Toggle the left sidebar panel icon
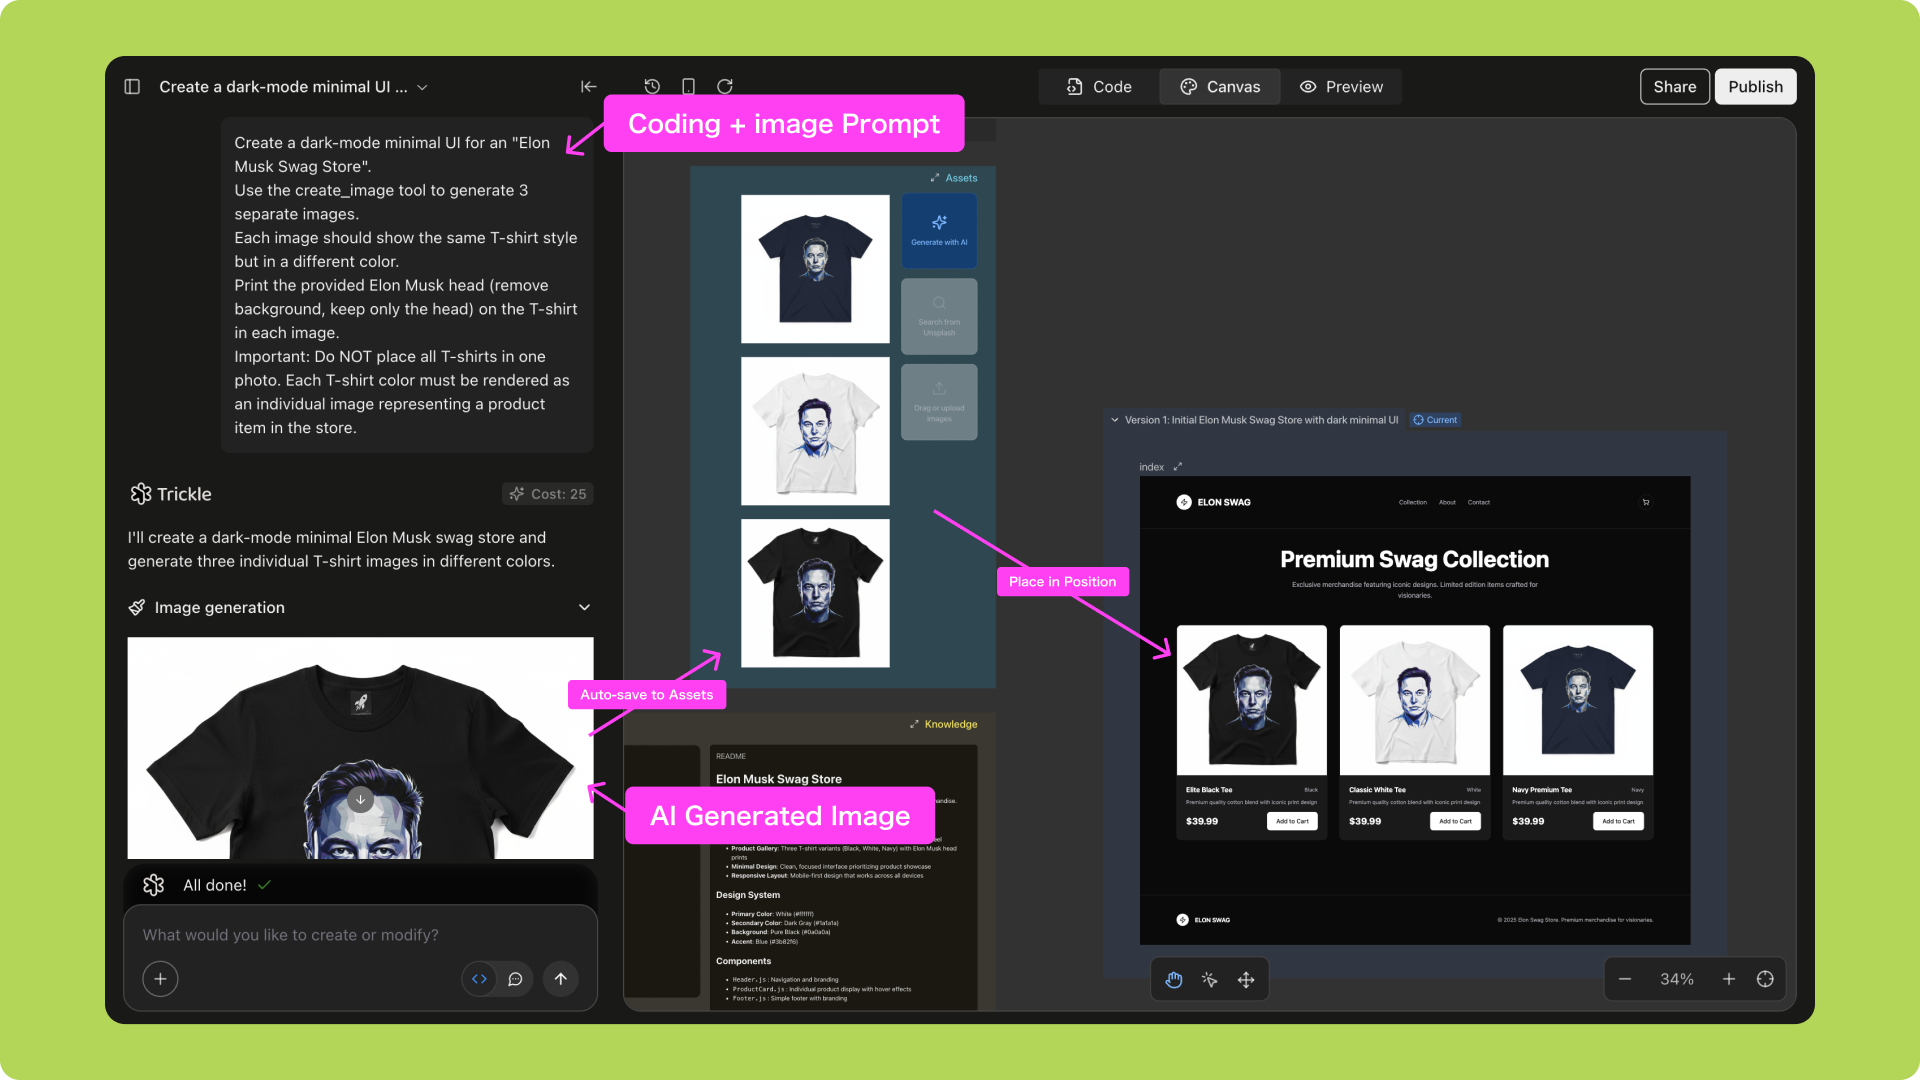1920x1080 pixels. [132, 87]
